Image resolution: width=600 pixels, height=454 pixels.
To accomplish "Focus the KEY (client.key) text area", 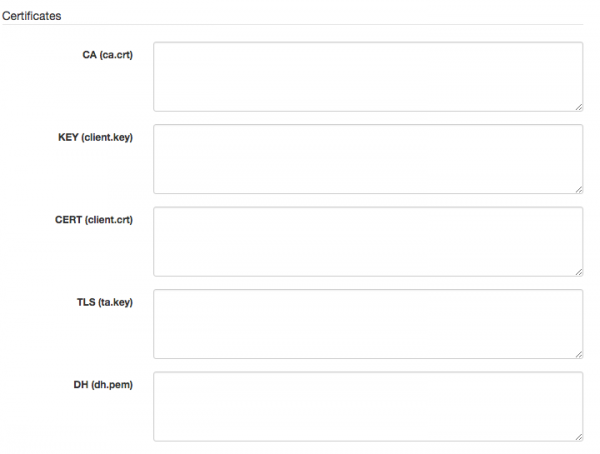I will [x=368, y=159].
